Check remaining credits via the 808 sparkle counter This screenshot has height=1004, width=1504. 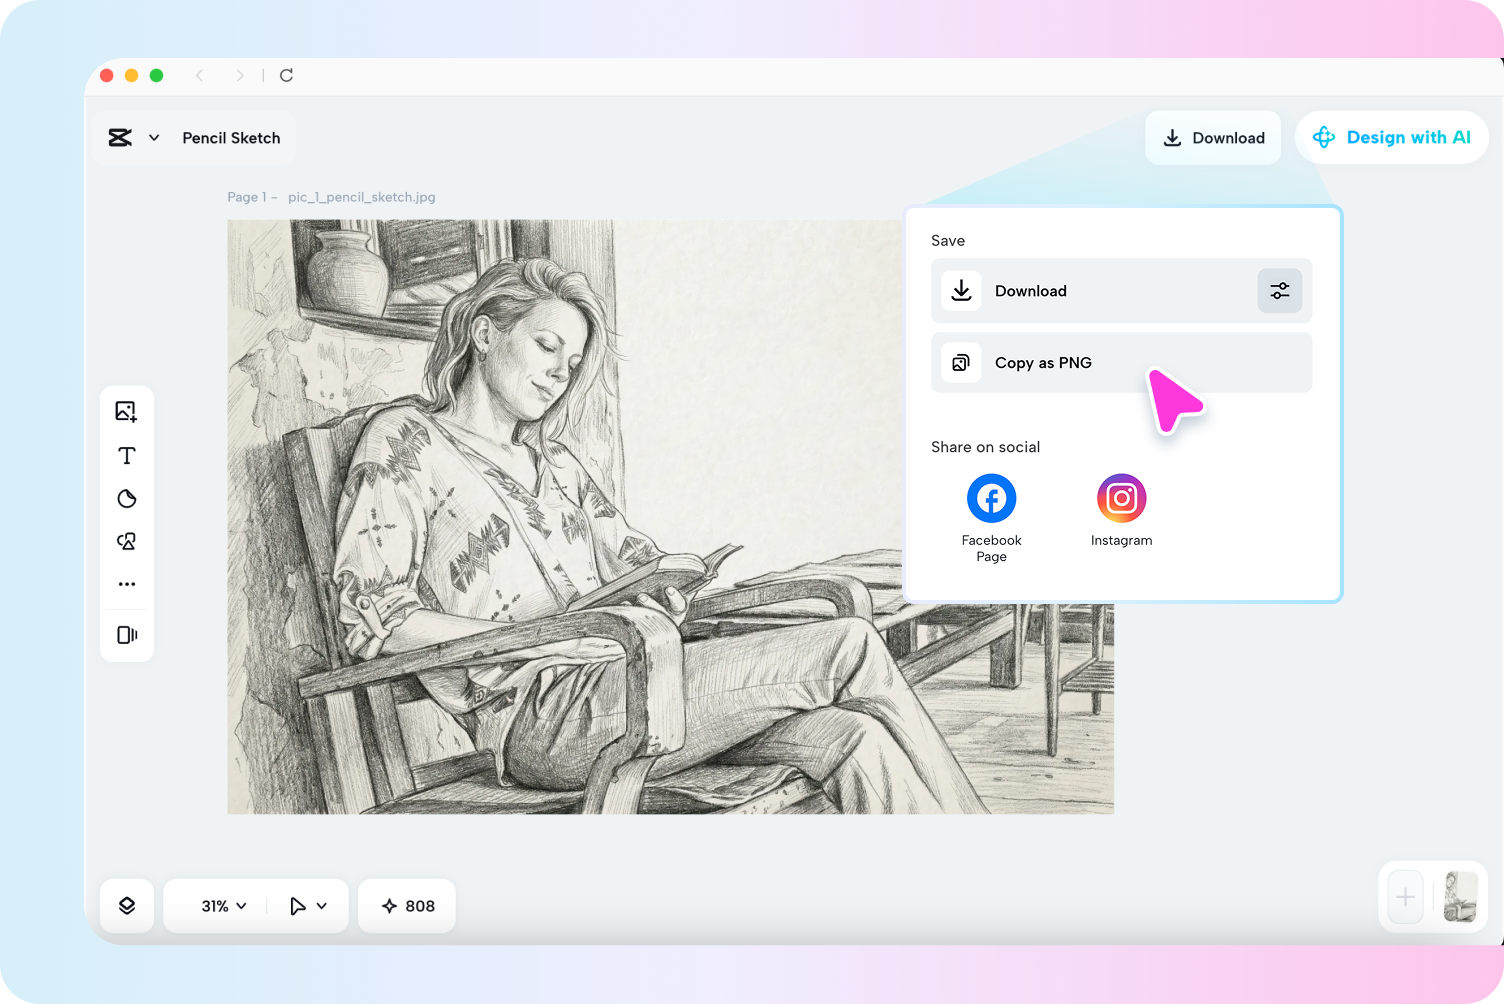pos(406,905)
